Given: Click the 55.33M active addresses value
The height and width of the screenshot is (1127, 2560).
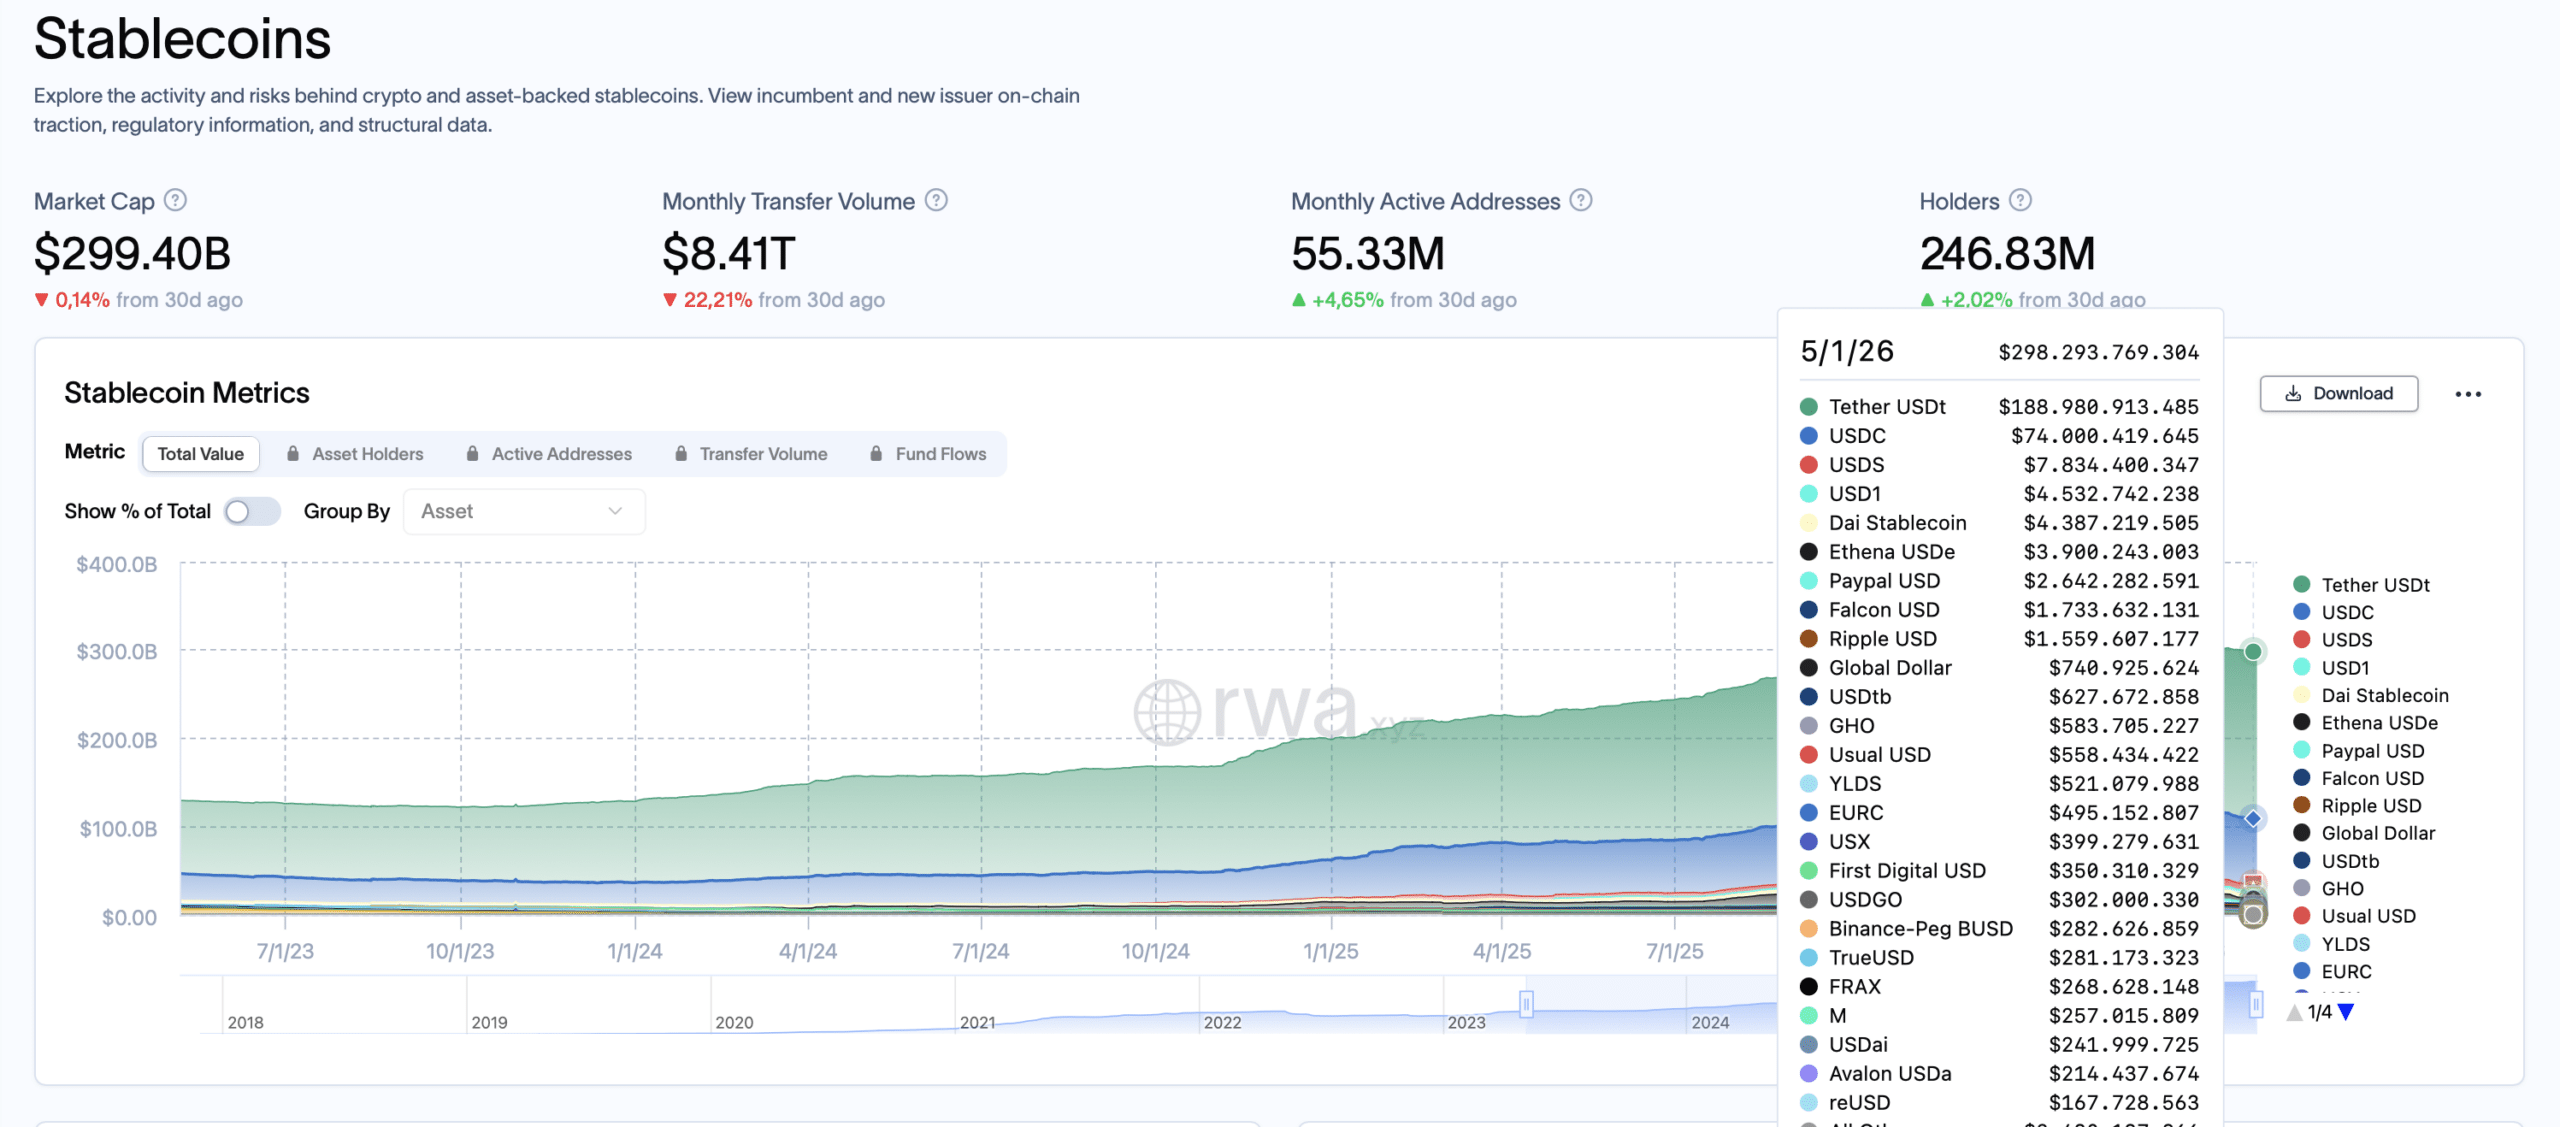Looking at the screenshot, I should [x=1368, y=254].
